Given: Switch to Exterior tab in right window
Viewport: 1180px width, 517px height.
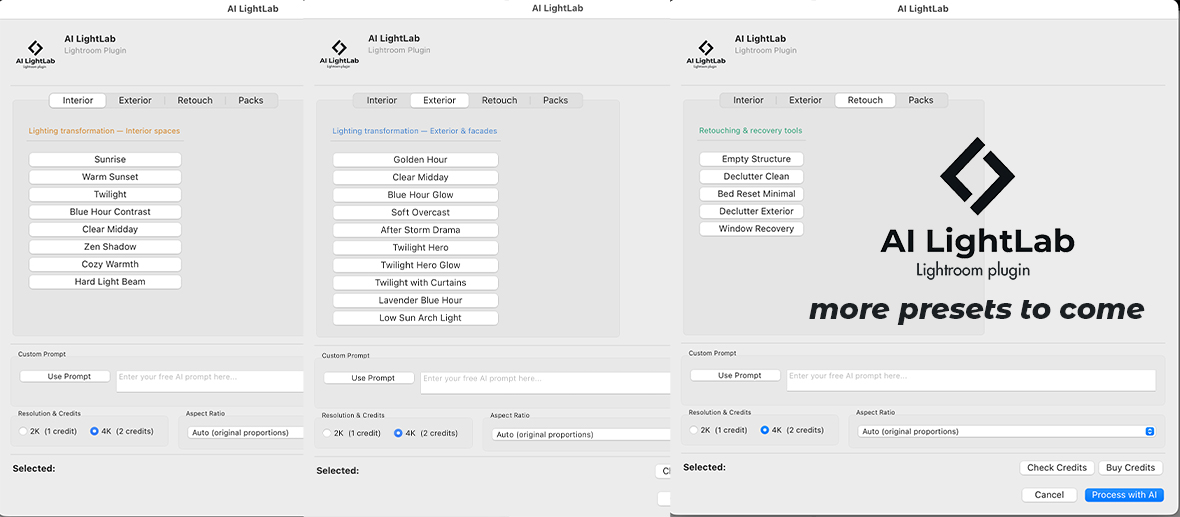Looking at the screenshot, I should (x=805, y=100).
